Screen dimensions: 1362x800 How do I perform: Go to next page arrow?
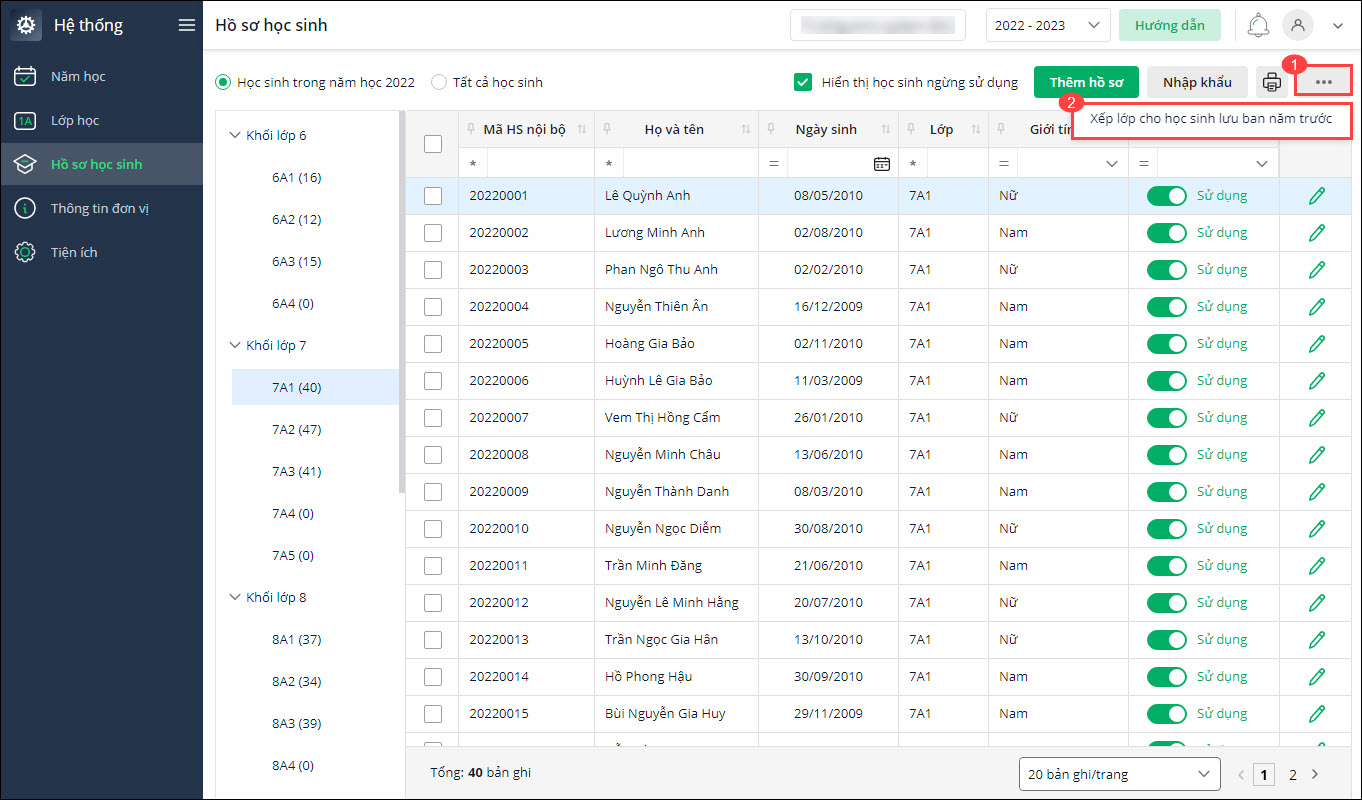1315,774
